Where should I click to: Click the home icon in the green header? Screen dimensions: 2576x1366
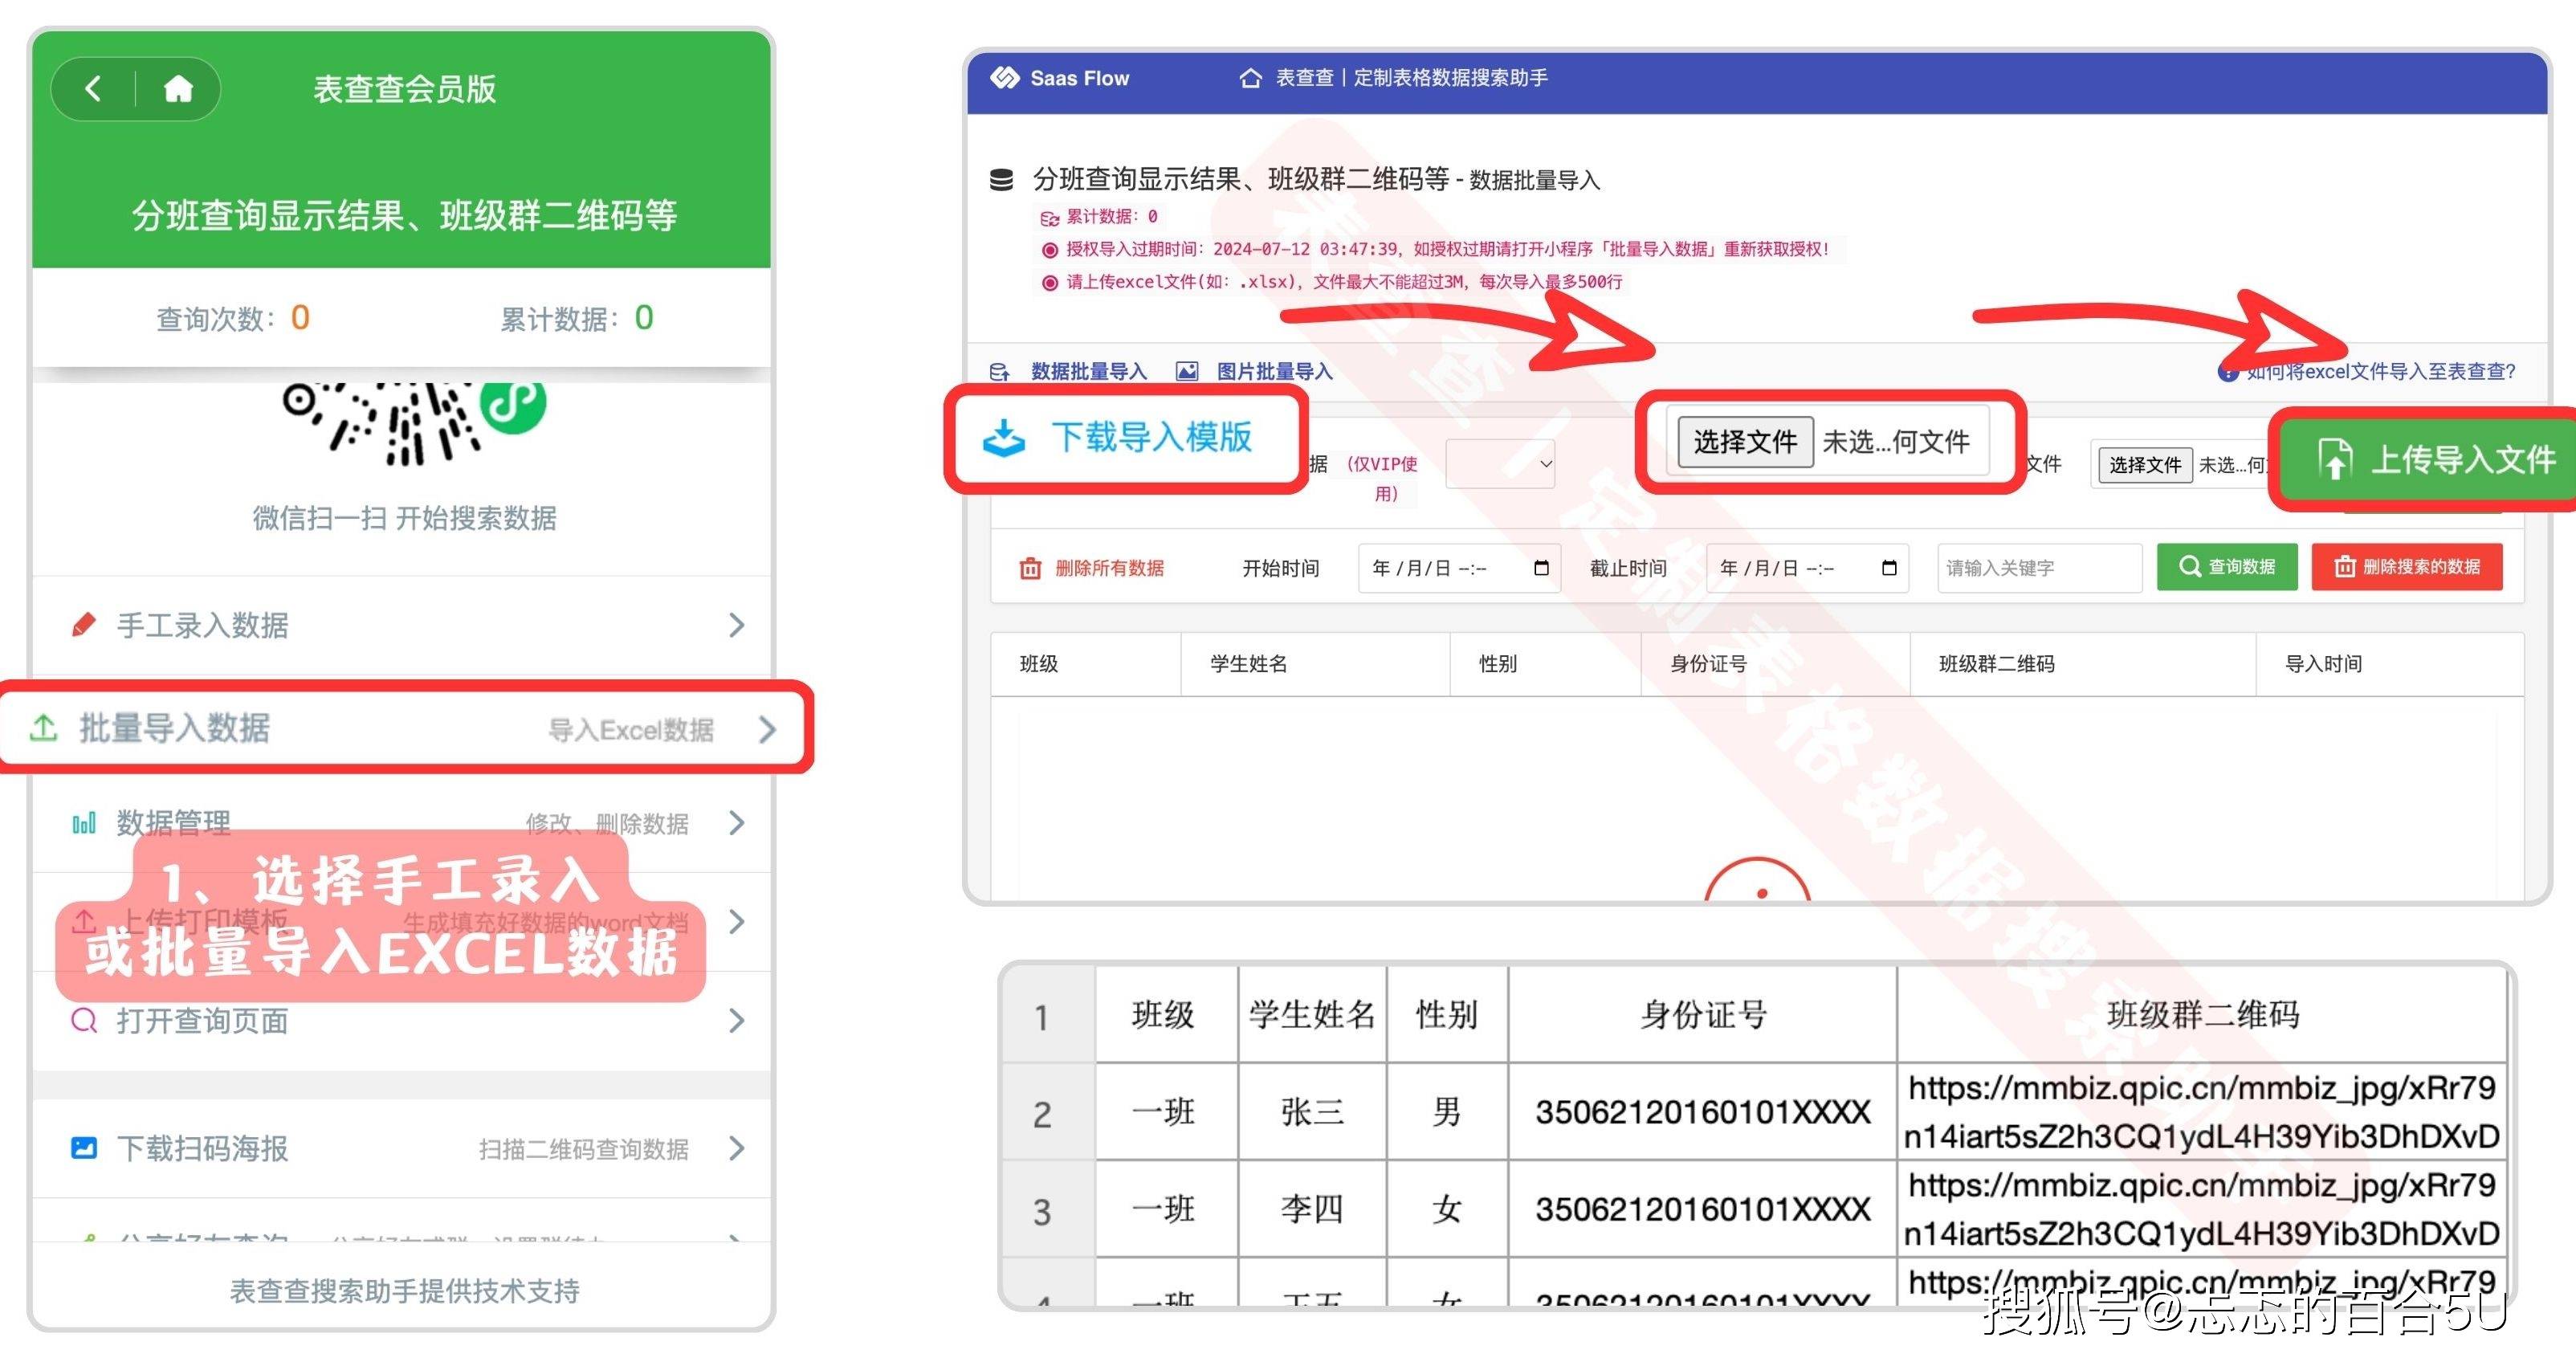click(178, 89)
